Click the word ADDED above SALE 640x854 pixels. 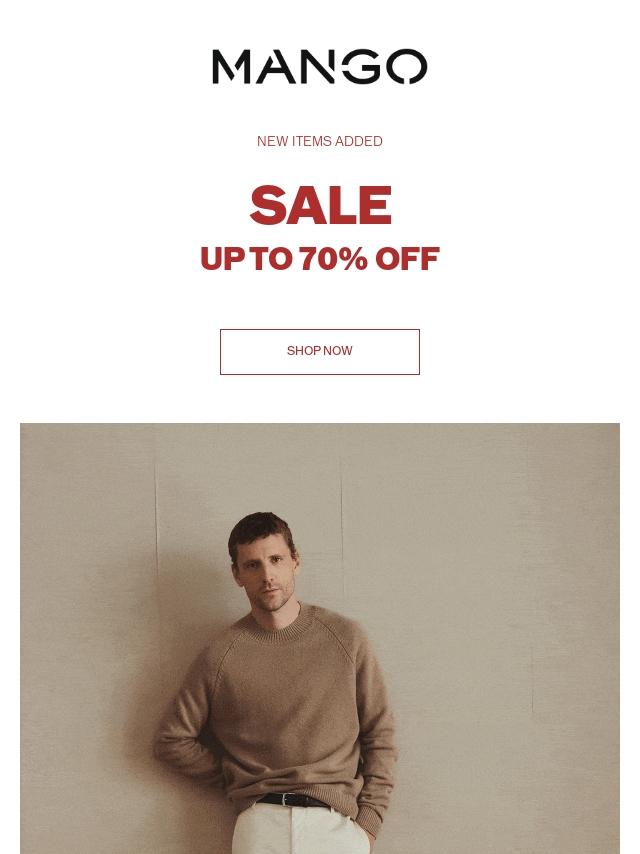pos(358,141)
